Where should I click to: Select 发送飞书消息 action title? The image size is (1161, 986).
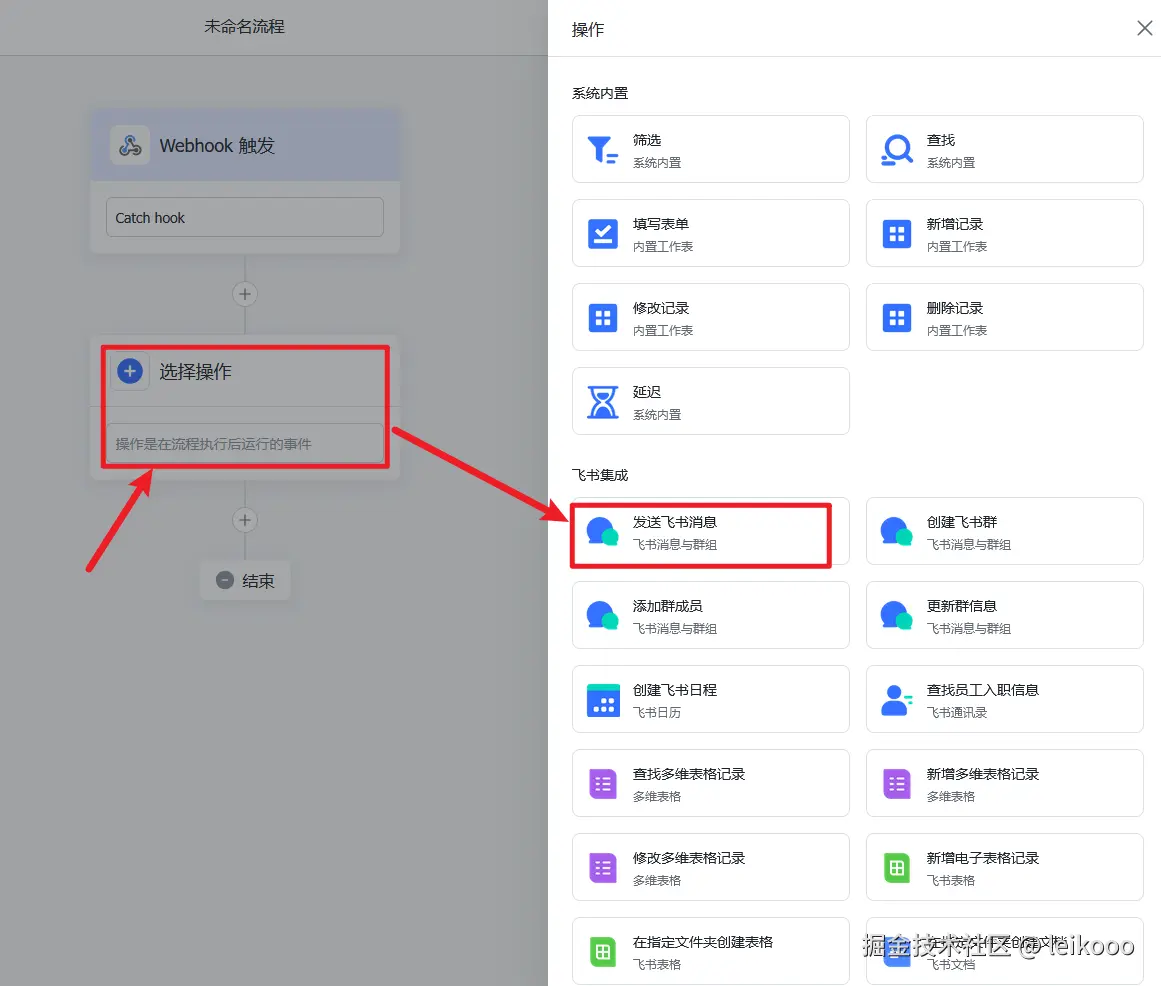tap(675, 522)
